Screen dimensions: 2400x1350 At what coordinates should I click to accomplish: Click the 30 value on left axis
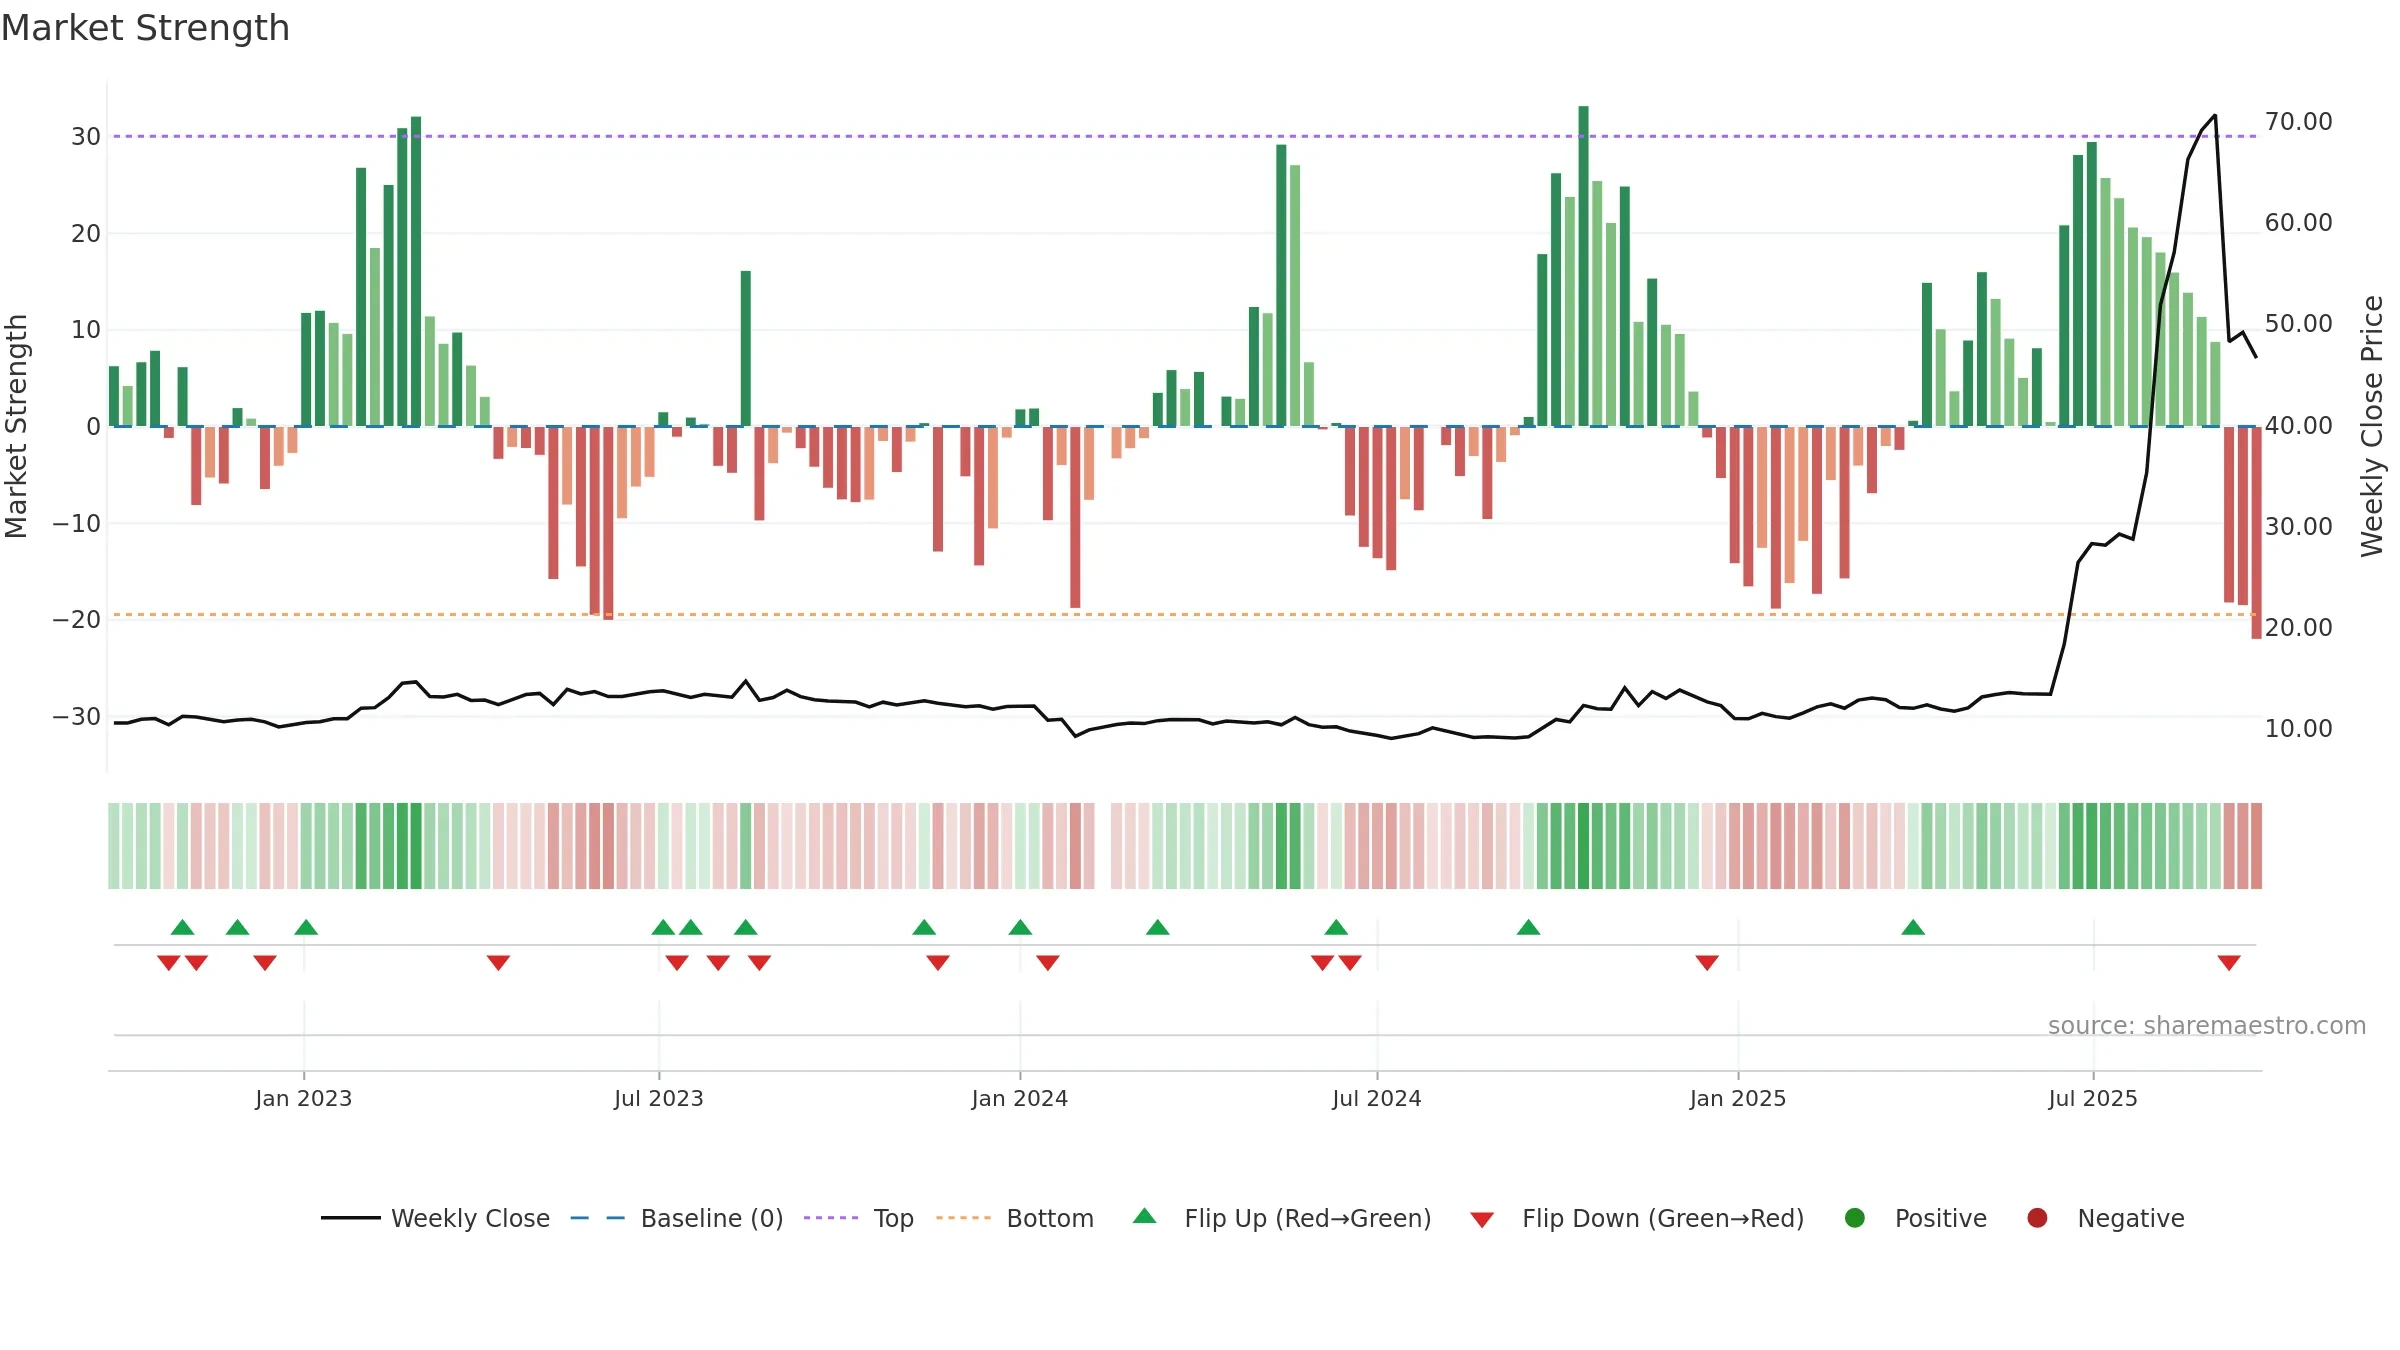(x=86, y=137)
